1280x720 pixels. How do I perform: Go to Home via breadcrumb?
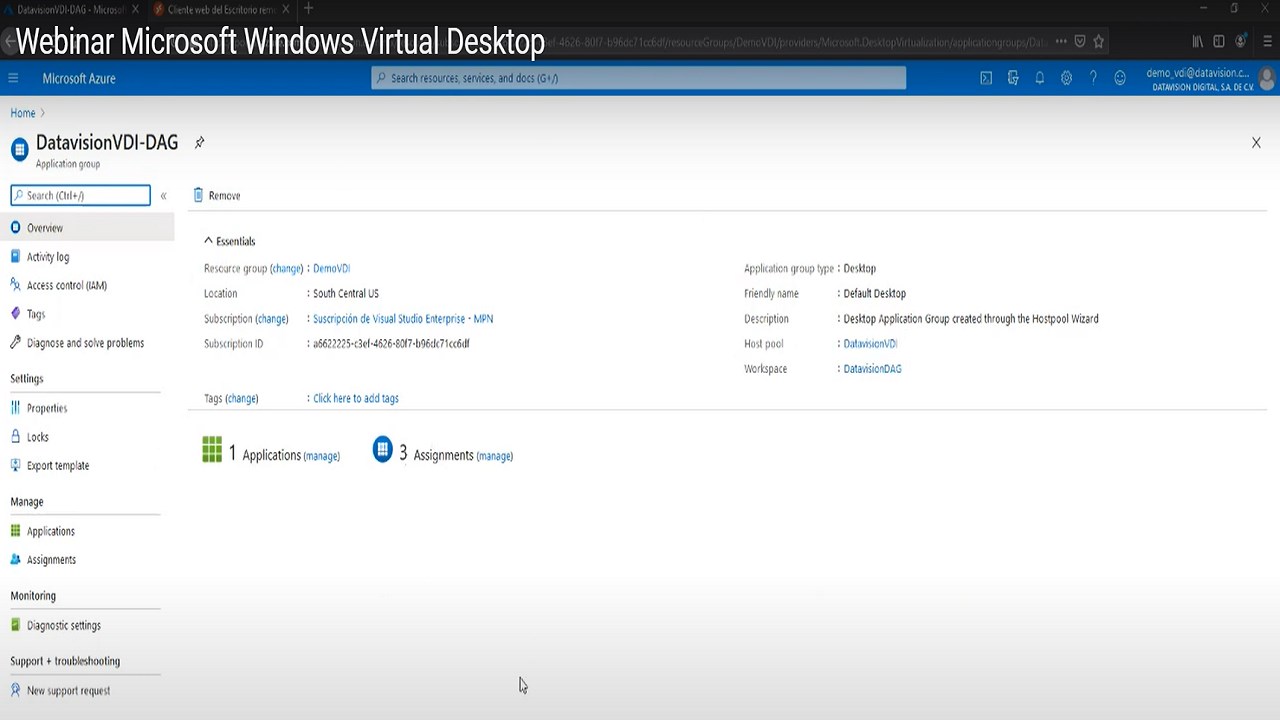[x=23, y=113]
